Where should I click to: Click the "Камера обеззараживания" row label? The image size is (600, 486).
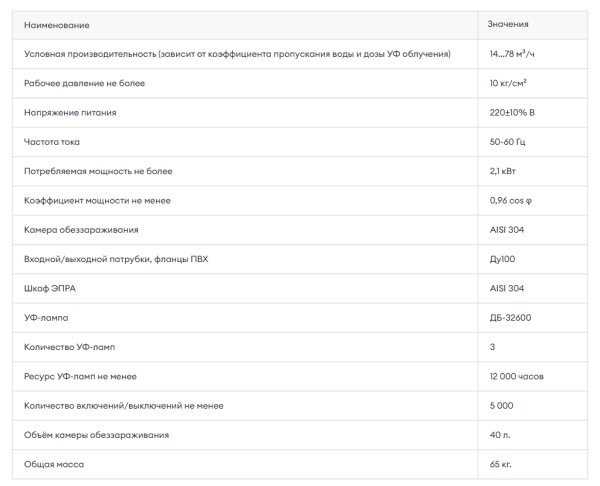(81, 230)
